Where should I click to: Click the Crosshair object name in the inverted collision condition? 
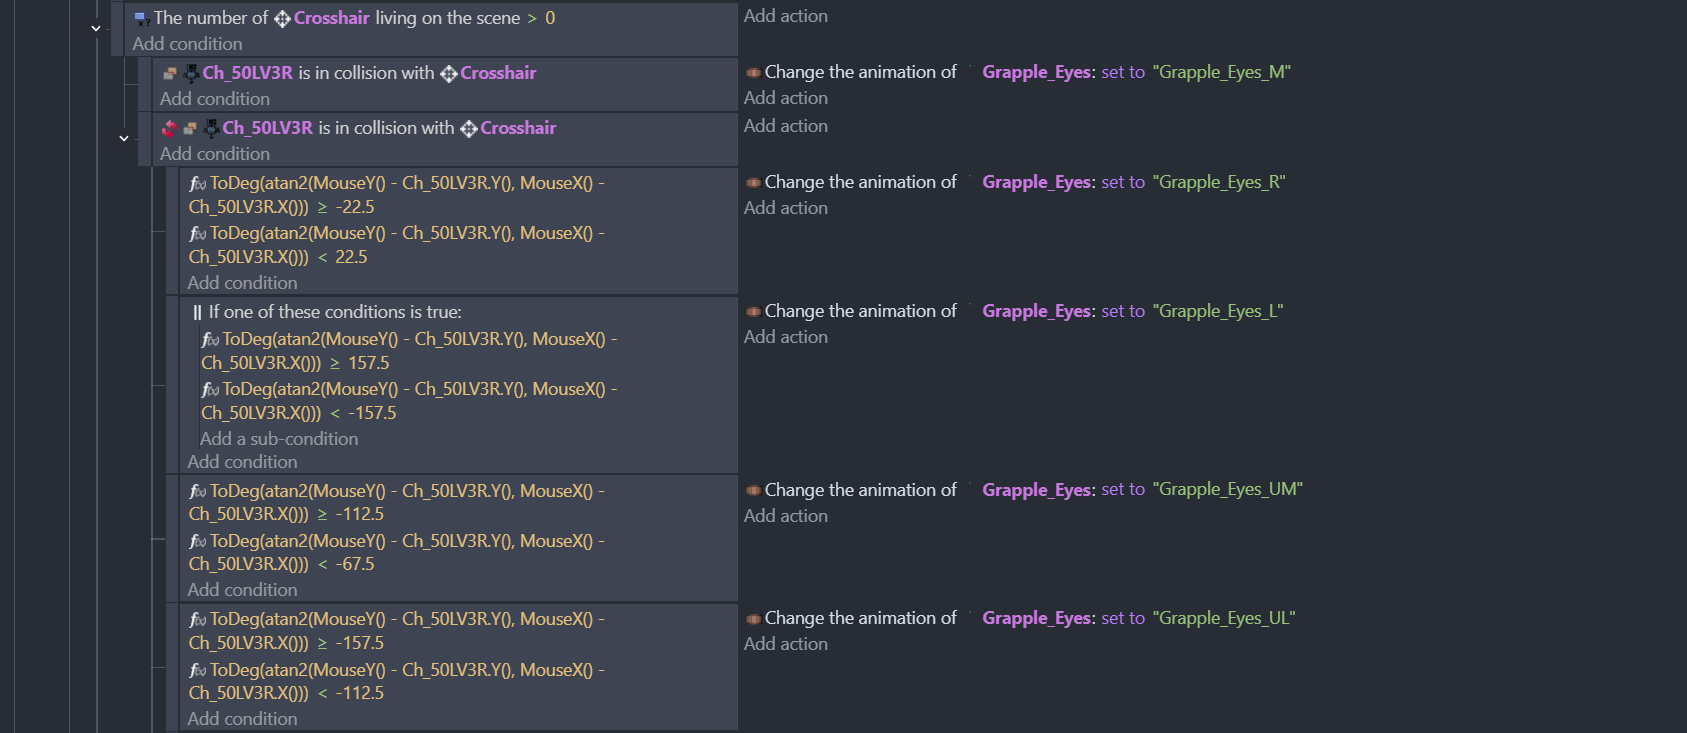[x=518, y=128]
